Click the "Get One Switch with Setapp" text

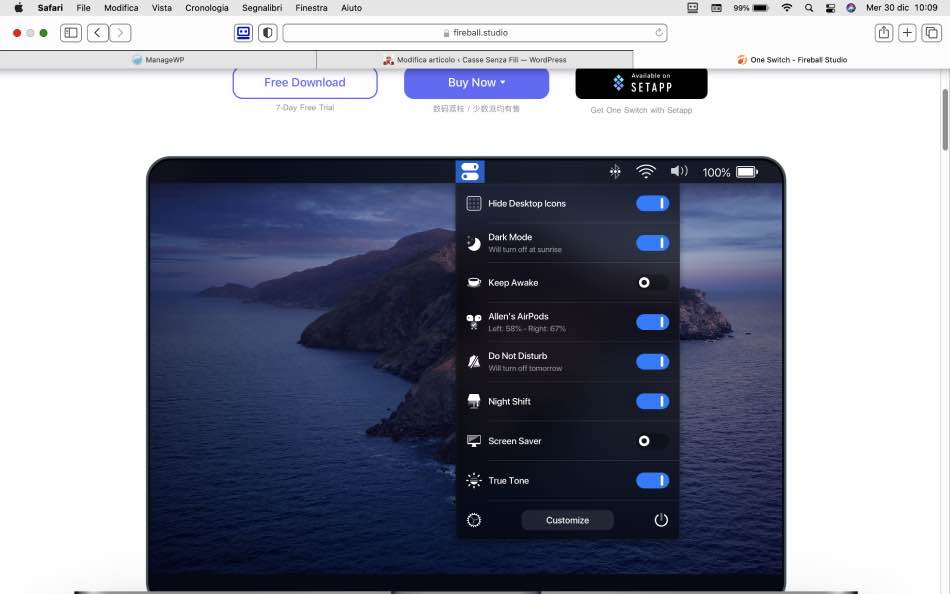coord(641,110)
